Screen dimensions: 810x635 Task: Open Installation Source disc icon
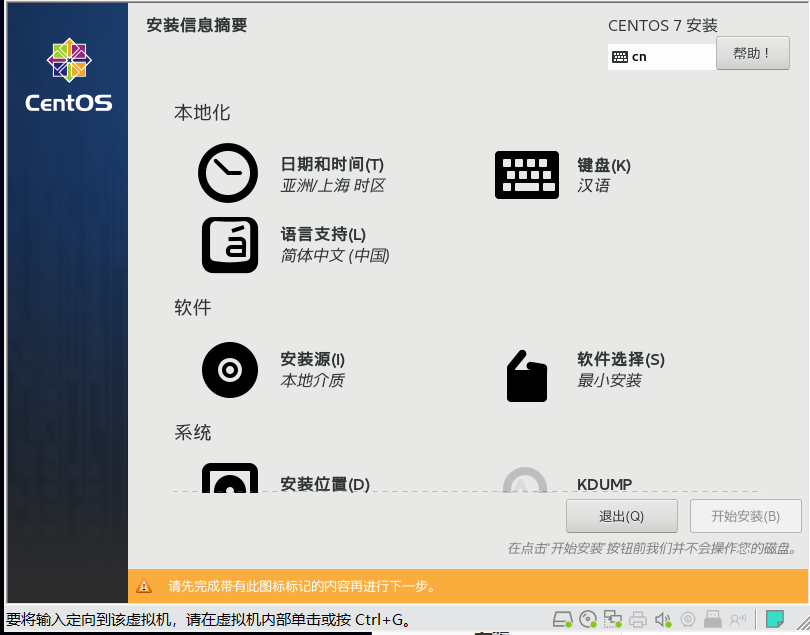(230, 369)
